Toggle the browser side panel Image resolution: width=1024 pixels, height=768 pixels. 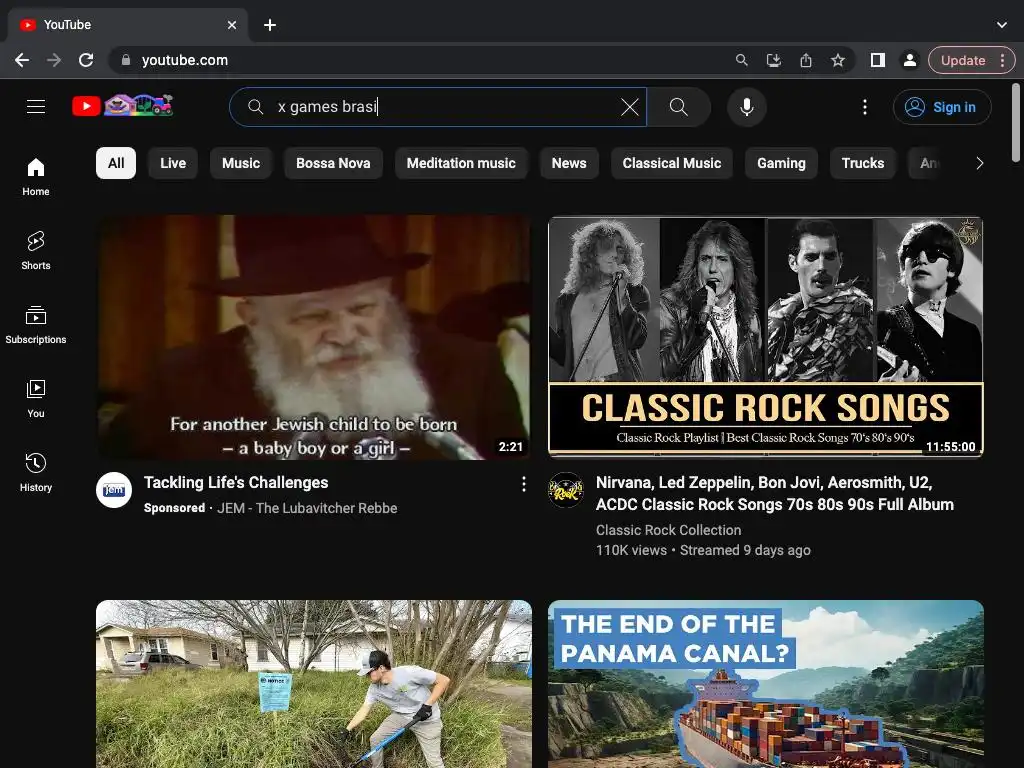coord(878,60)
